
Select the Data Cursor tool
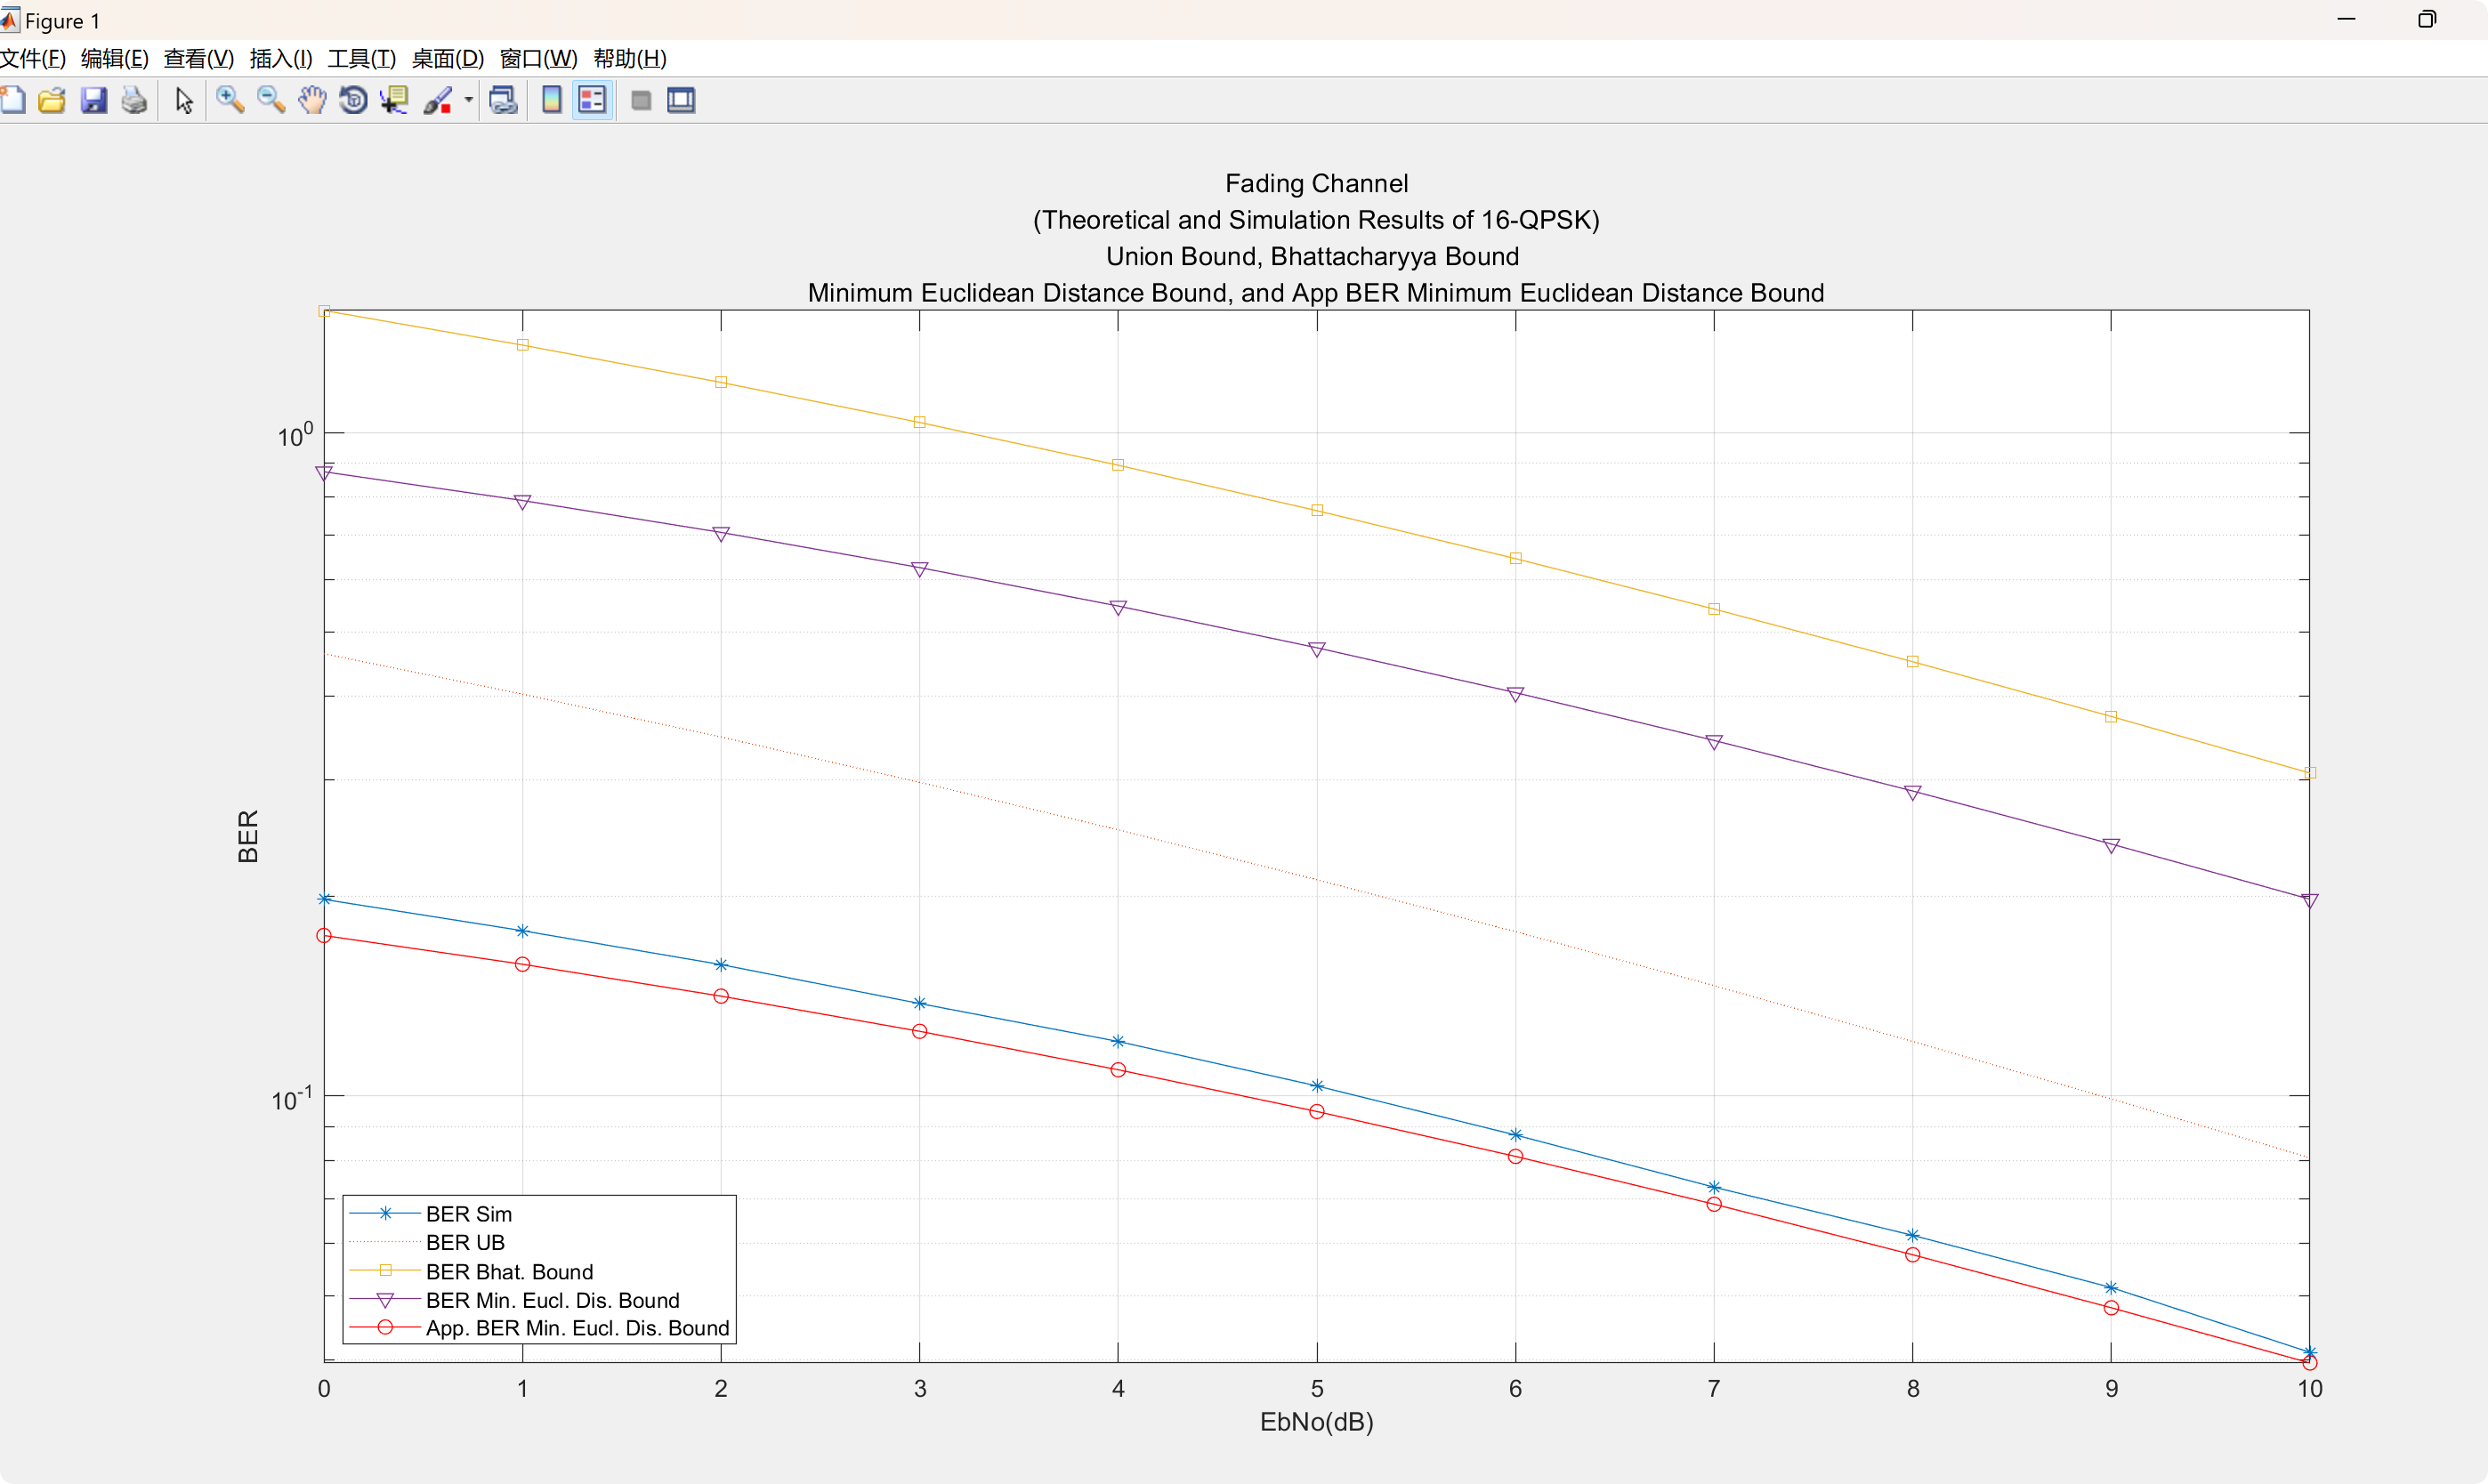pos(394,100)
